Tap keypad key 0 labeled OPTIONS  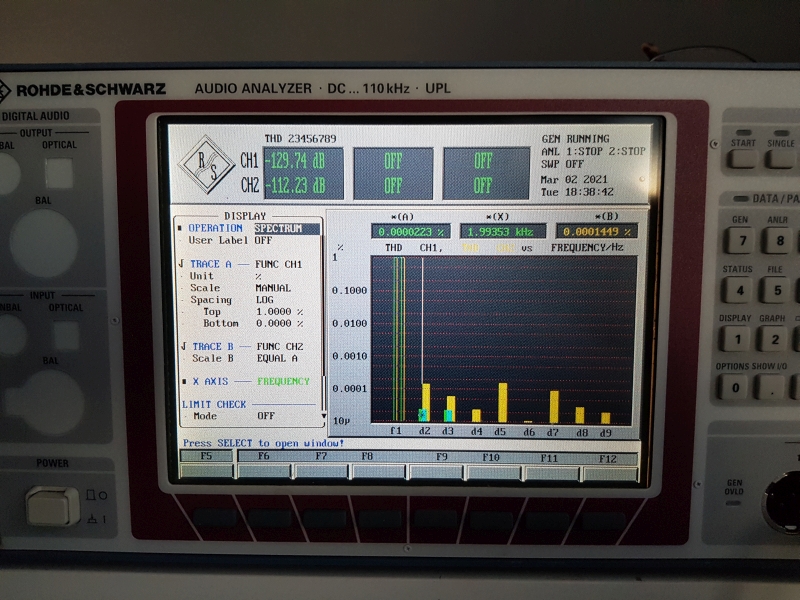click(x=735, y=387)
